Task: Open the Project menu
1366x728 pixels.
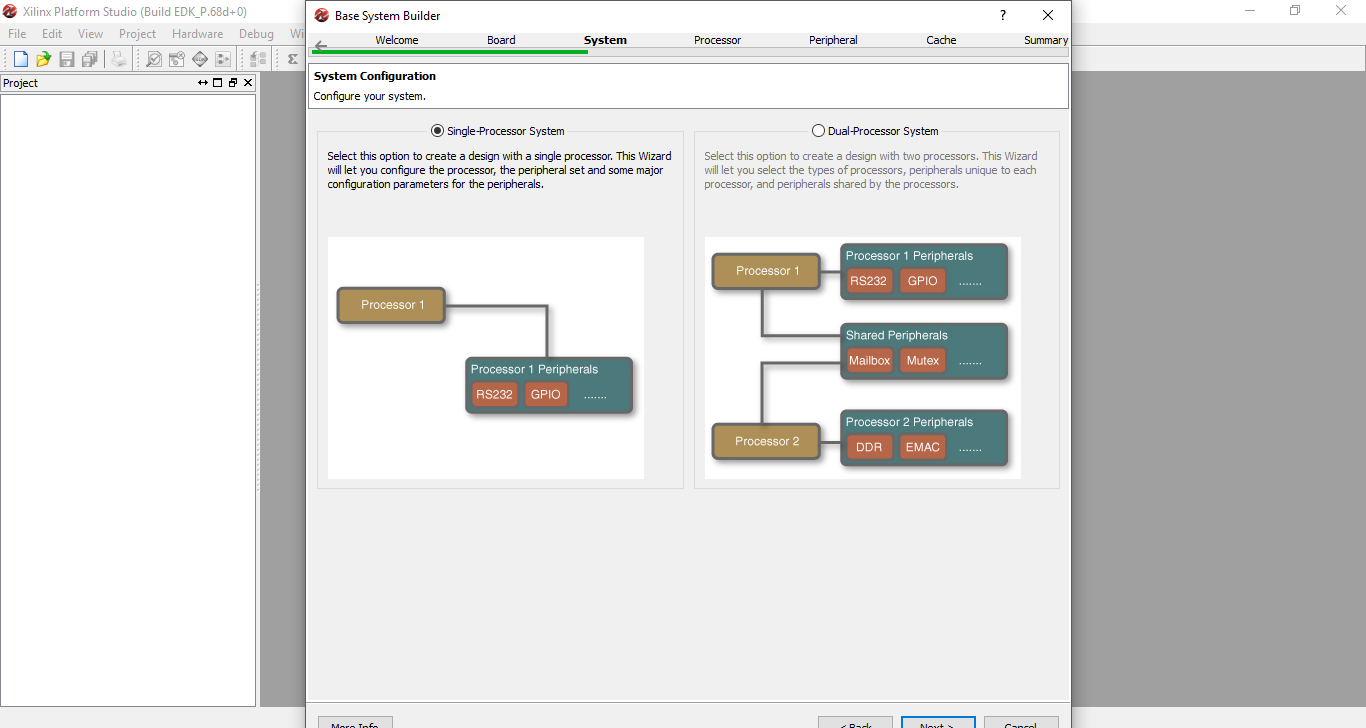Action: click(x=137, y=34)
